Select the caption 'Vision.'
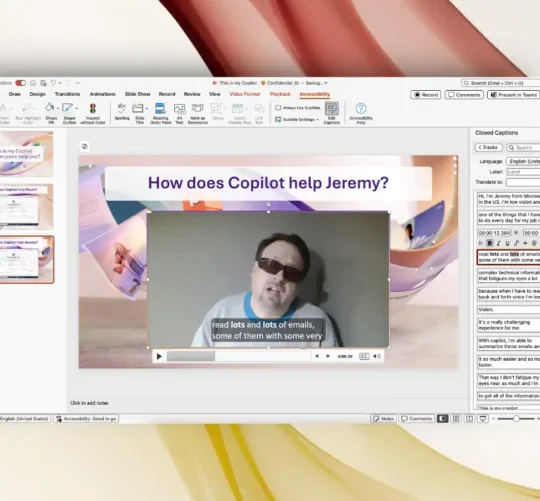This screenshot has width=540, height=501. click(x=509, y=309)
